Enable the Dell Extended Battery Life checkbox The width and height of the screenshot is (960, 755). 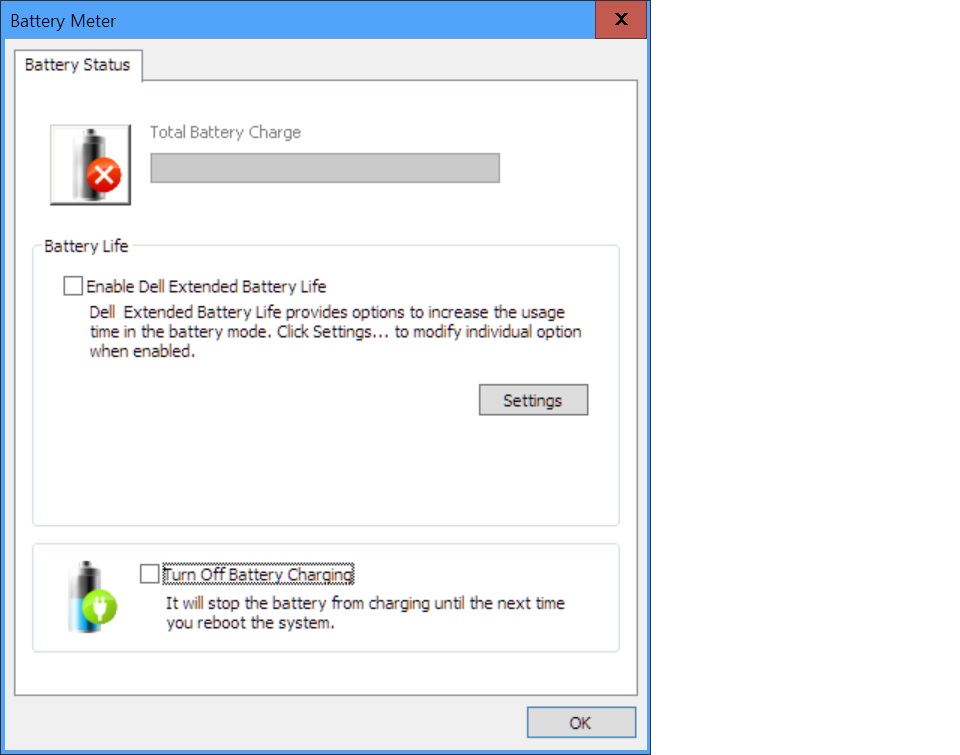(73, 286)
